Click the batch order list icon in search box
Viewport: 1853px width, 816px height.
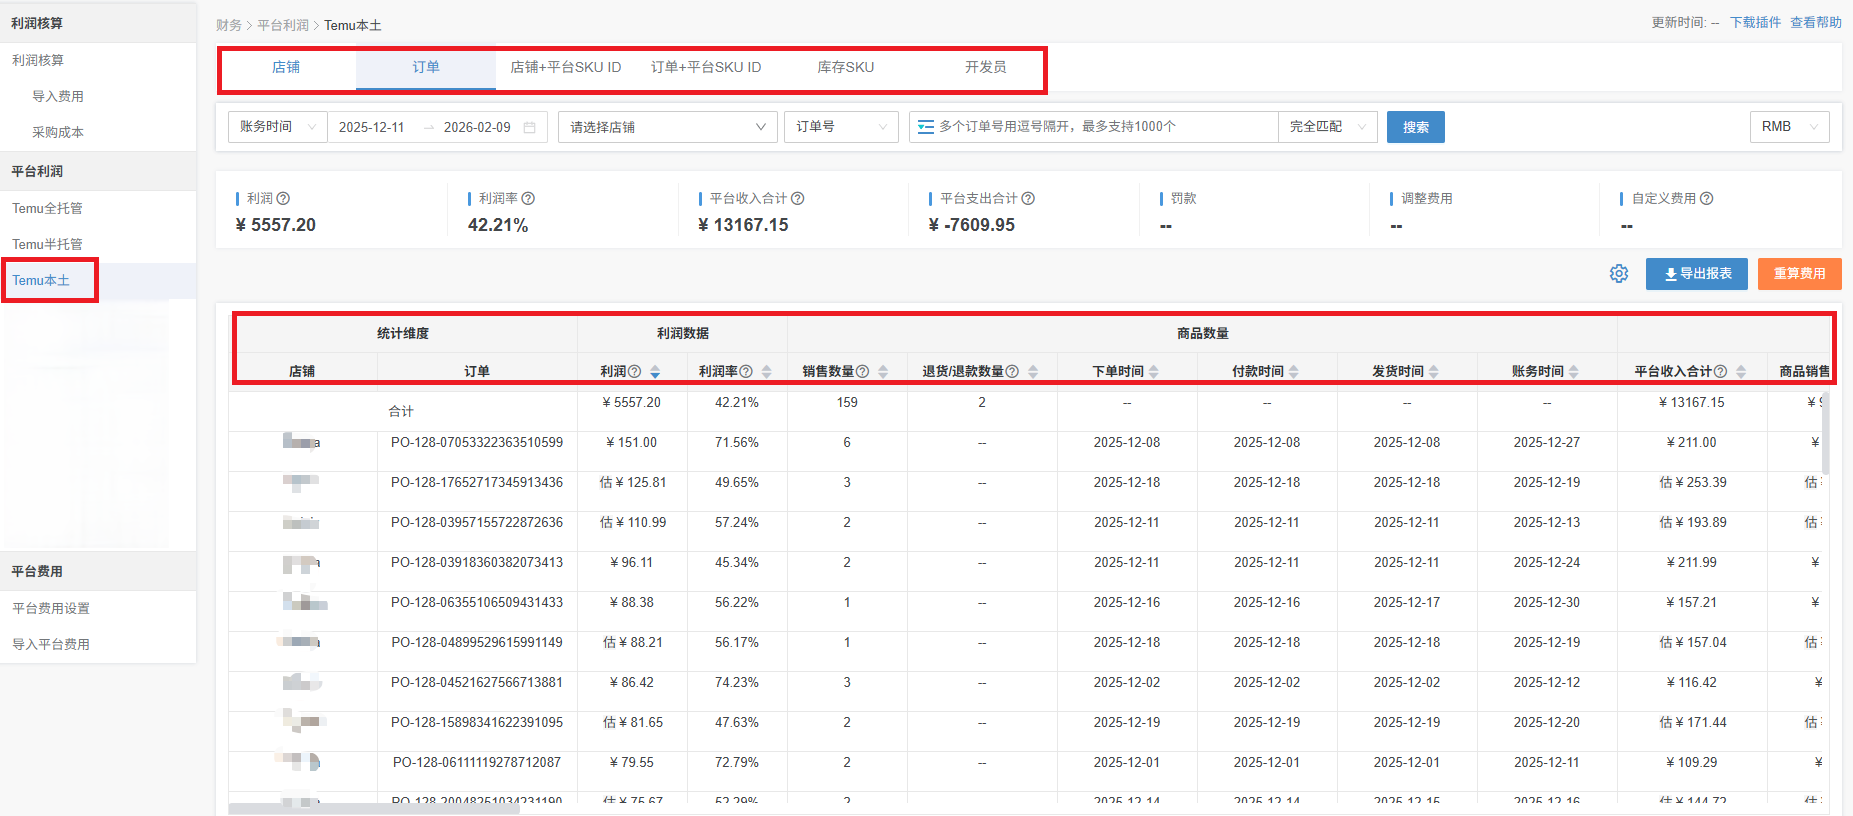926,127
